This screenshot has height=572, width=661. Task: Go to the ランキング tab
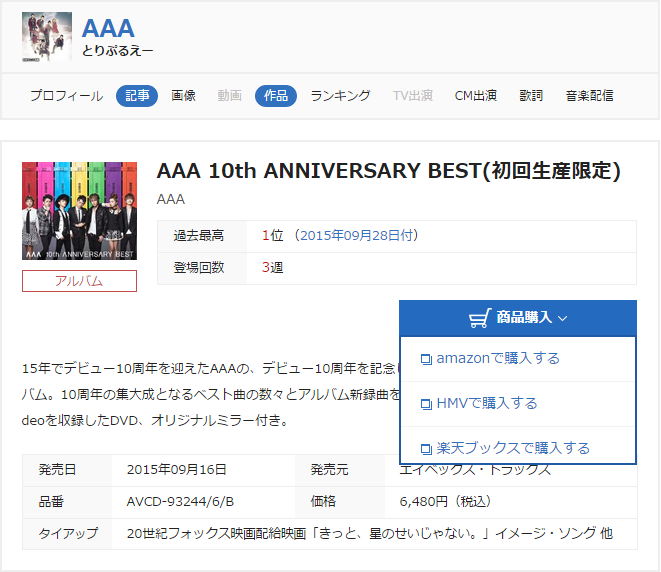point(340,96)
